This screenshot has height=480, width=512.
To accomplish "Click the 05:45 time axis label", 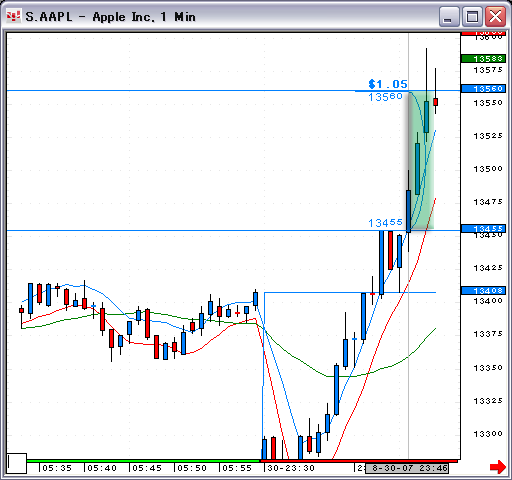I will click(x=147, y=468).
